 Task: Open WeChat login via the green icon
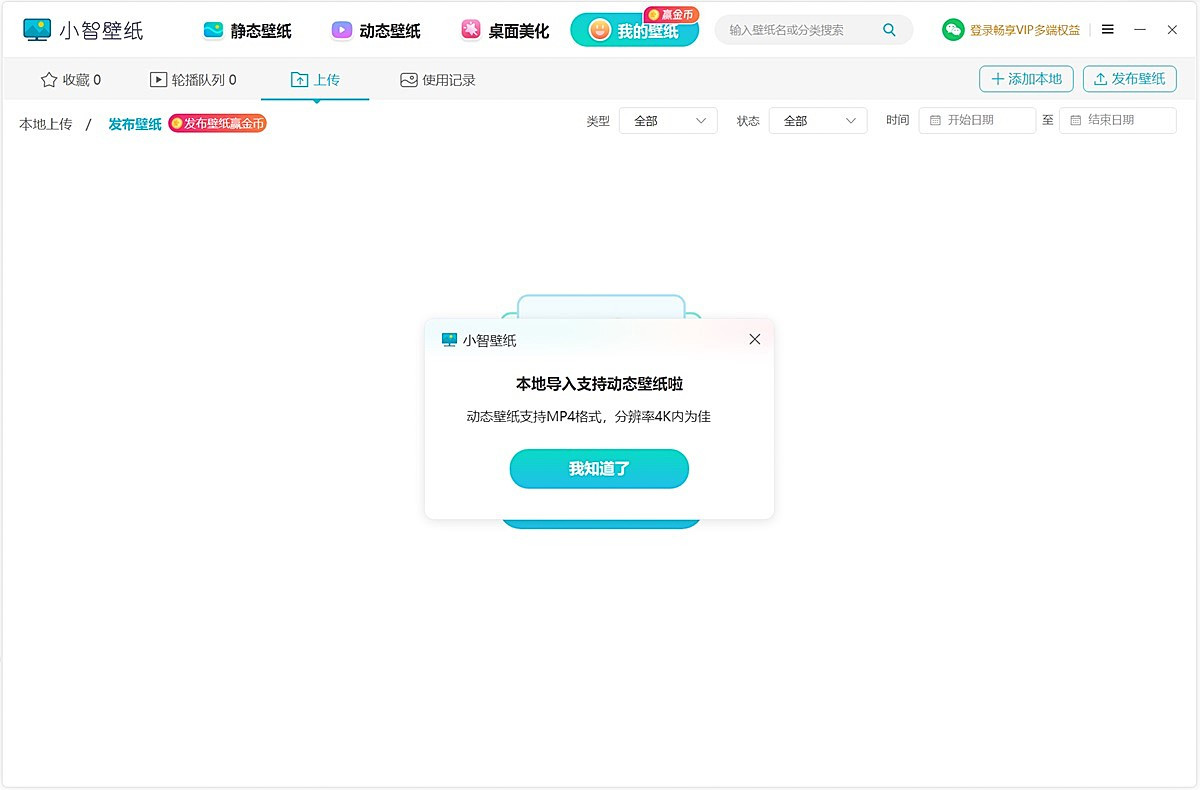[x=952, y=30]
